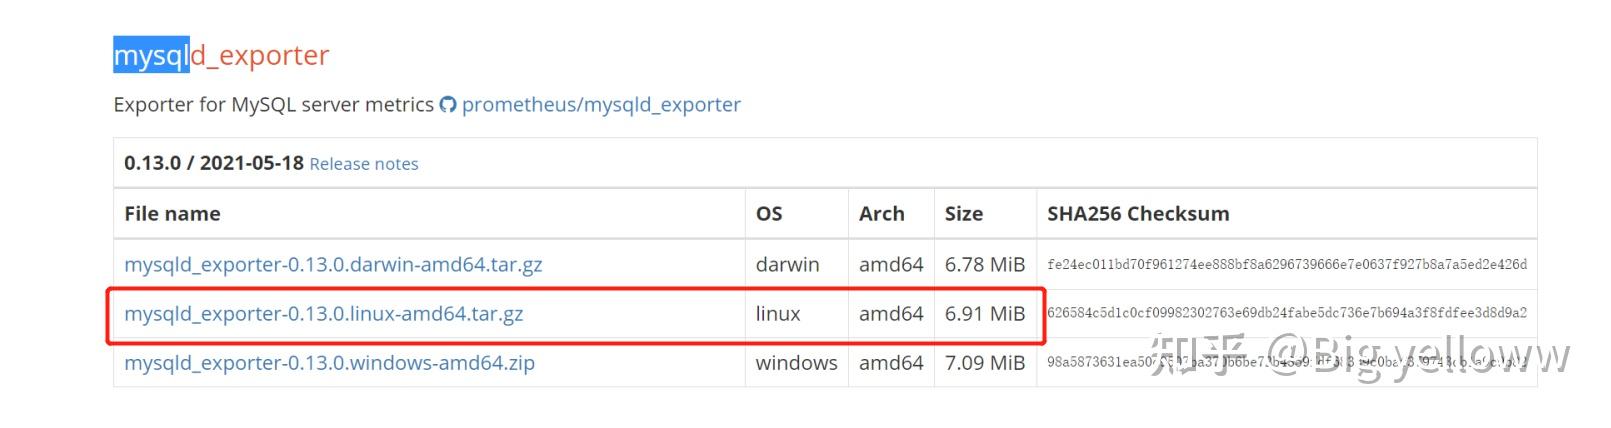This screenshot has height=428, width=1611.
Task: Download the linux-amd64 tar.gz file
Action: pos(323,314)
